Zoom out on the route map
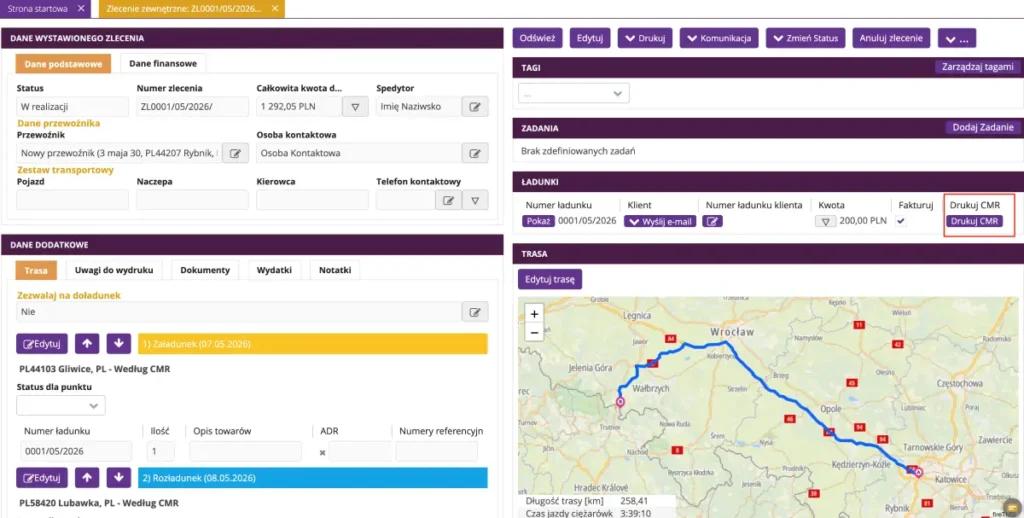 [x=534, y=332]
